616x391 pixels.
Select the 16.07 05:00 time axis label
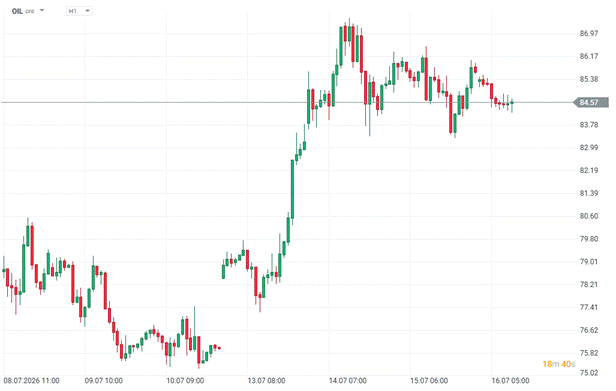click(510, 380)
